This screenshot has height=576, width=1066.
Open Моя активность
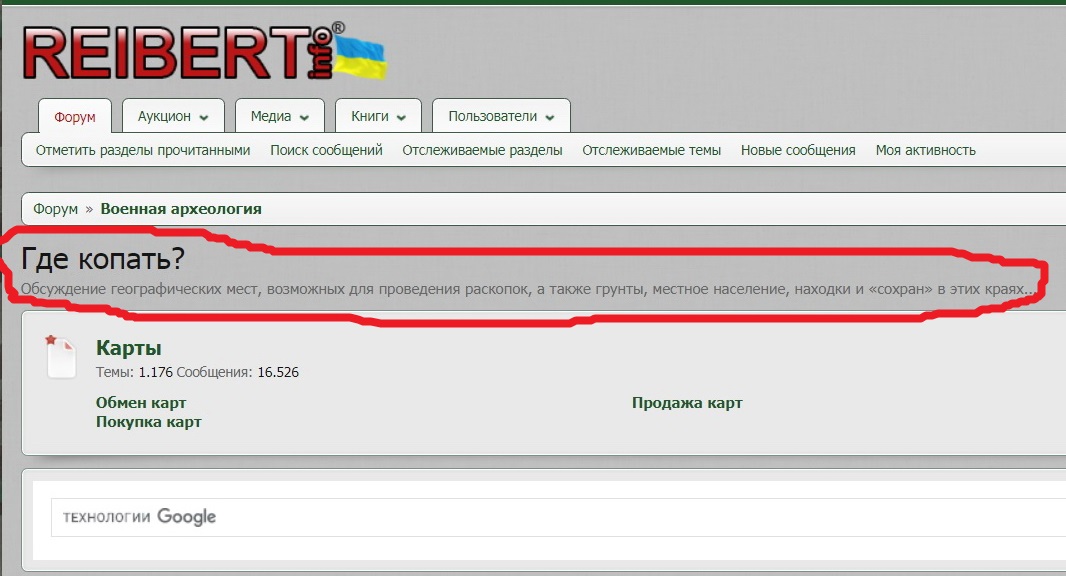(x=925, y=150)
